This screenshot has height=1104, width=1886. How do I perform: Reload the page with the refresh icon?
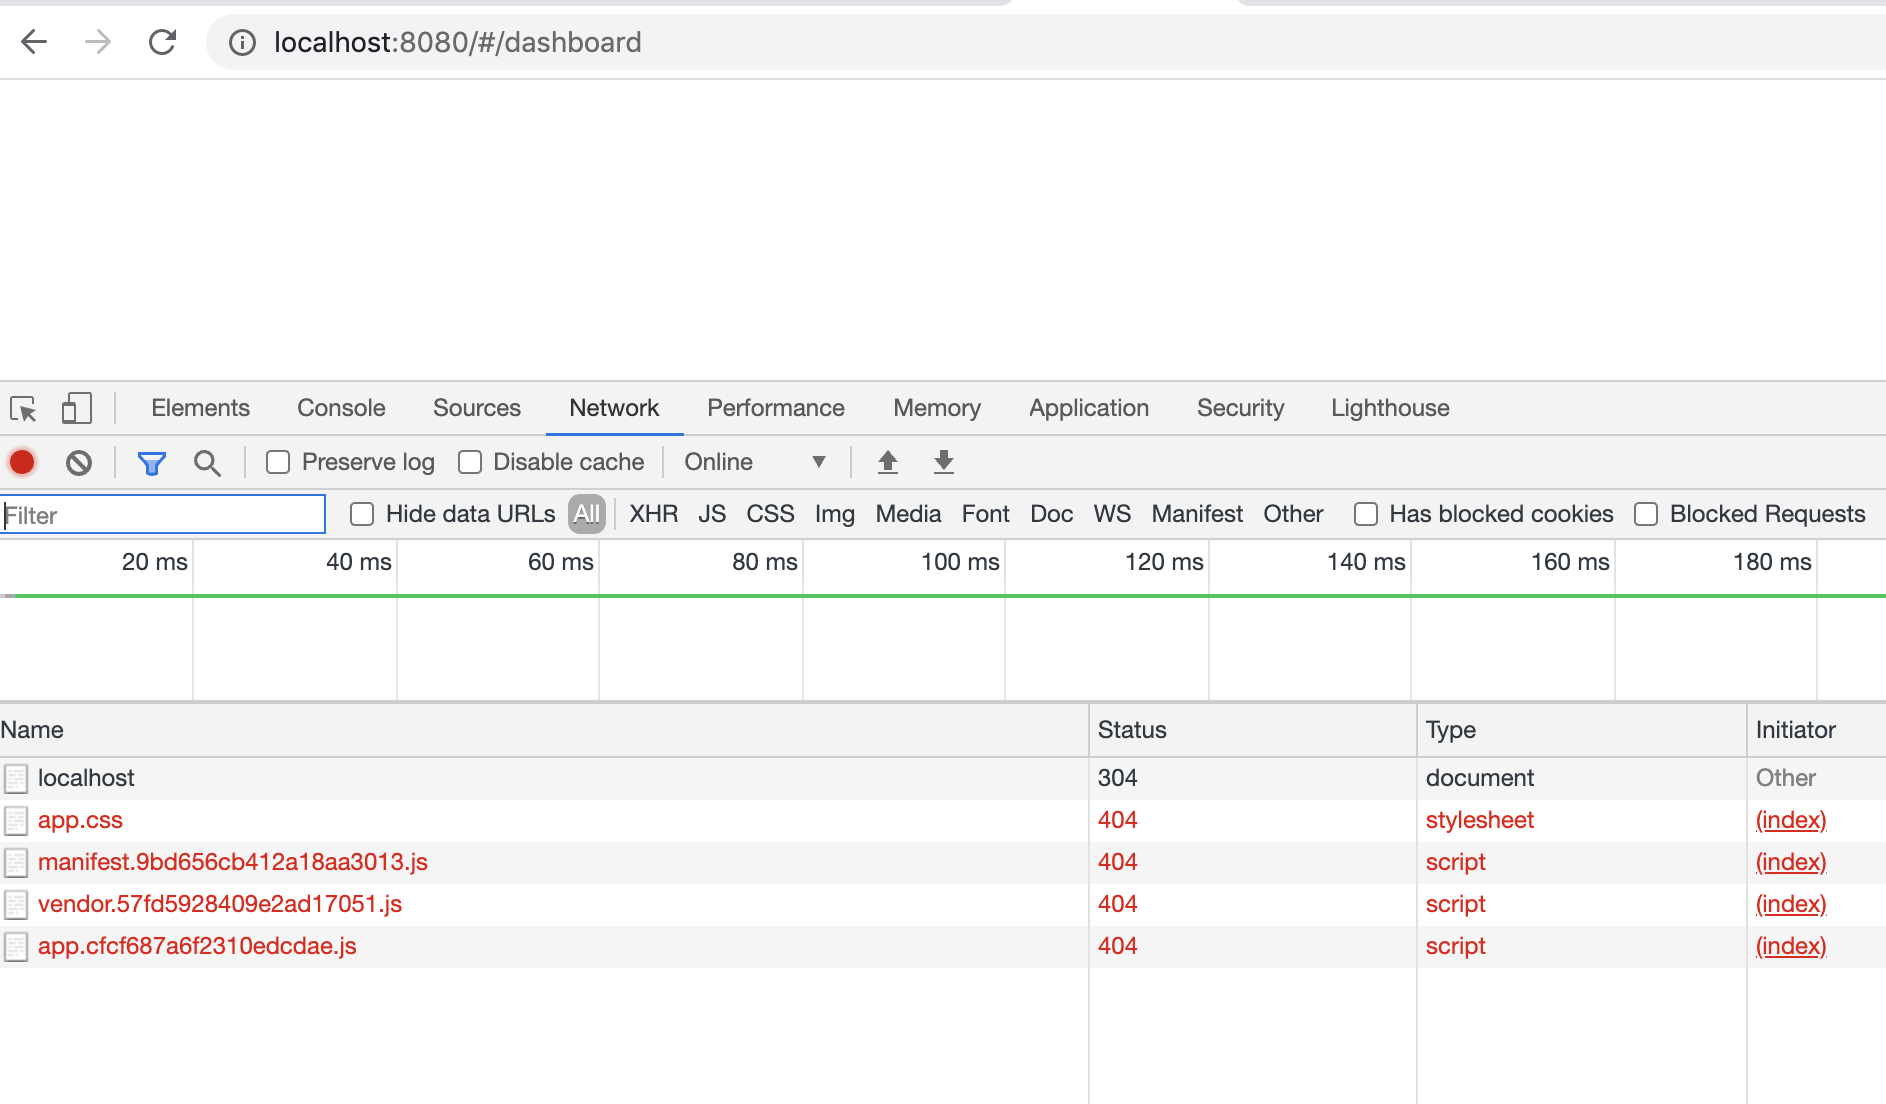(x=162, y=42)
